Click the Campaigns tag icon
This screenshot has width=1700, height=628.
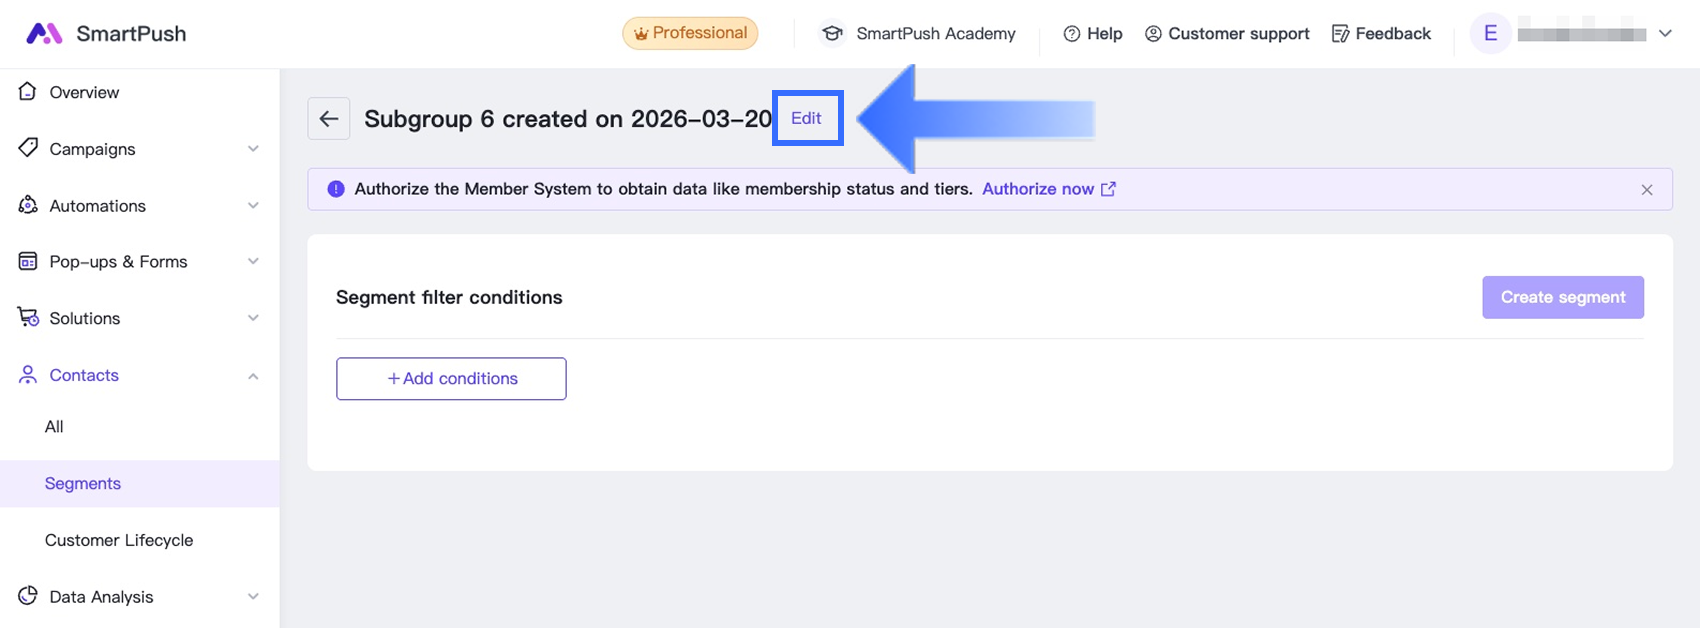coord(28,148)
